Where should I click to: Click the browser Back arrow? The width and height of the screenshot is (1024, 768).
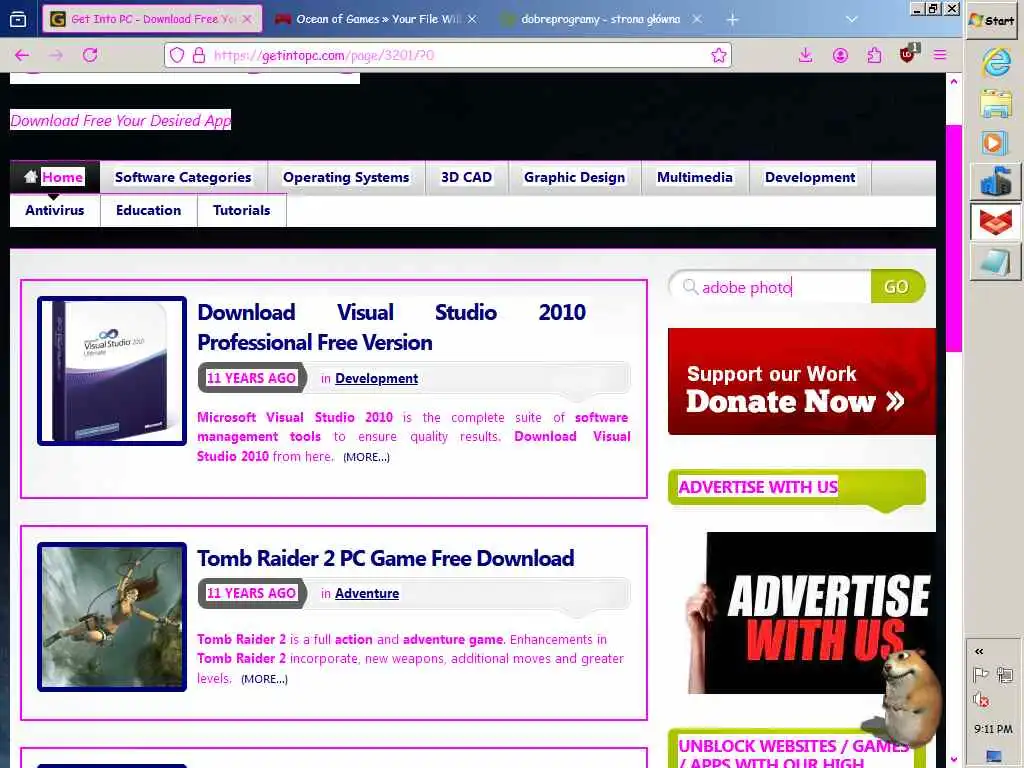22,56
